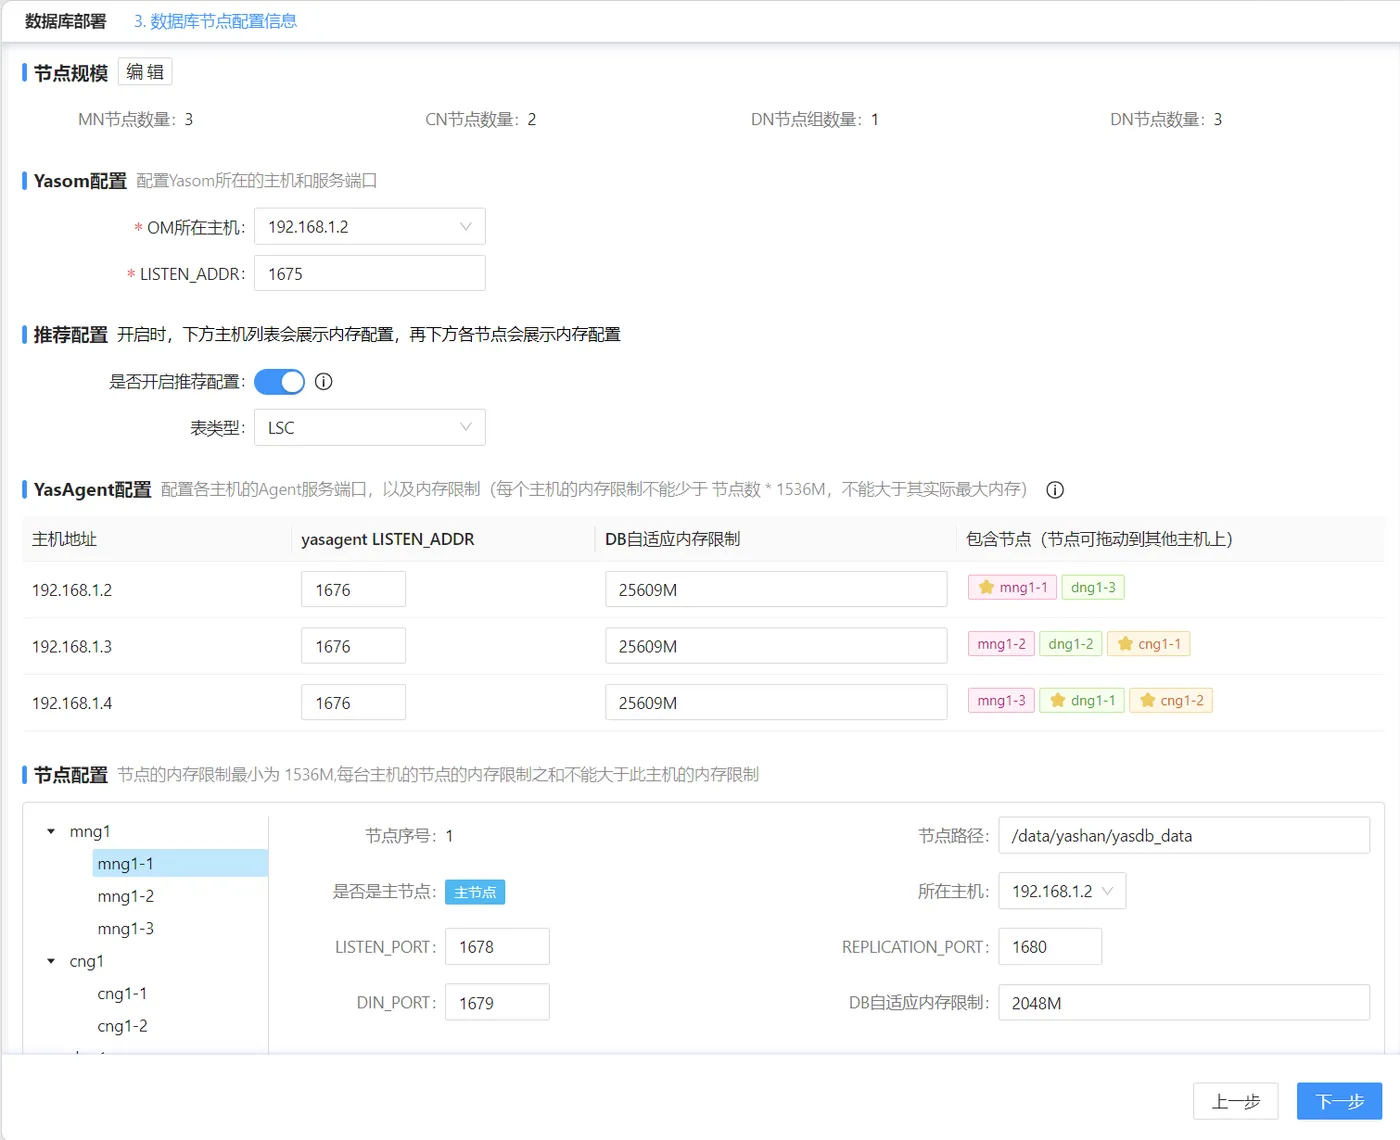Screen dimensions: 1400x1140
Task: Click the dng1-3 node tag
Action: click(x=1093, y=587)
